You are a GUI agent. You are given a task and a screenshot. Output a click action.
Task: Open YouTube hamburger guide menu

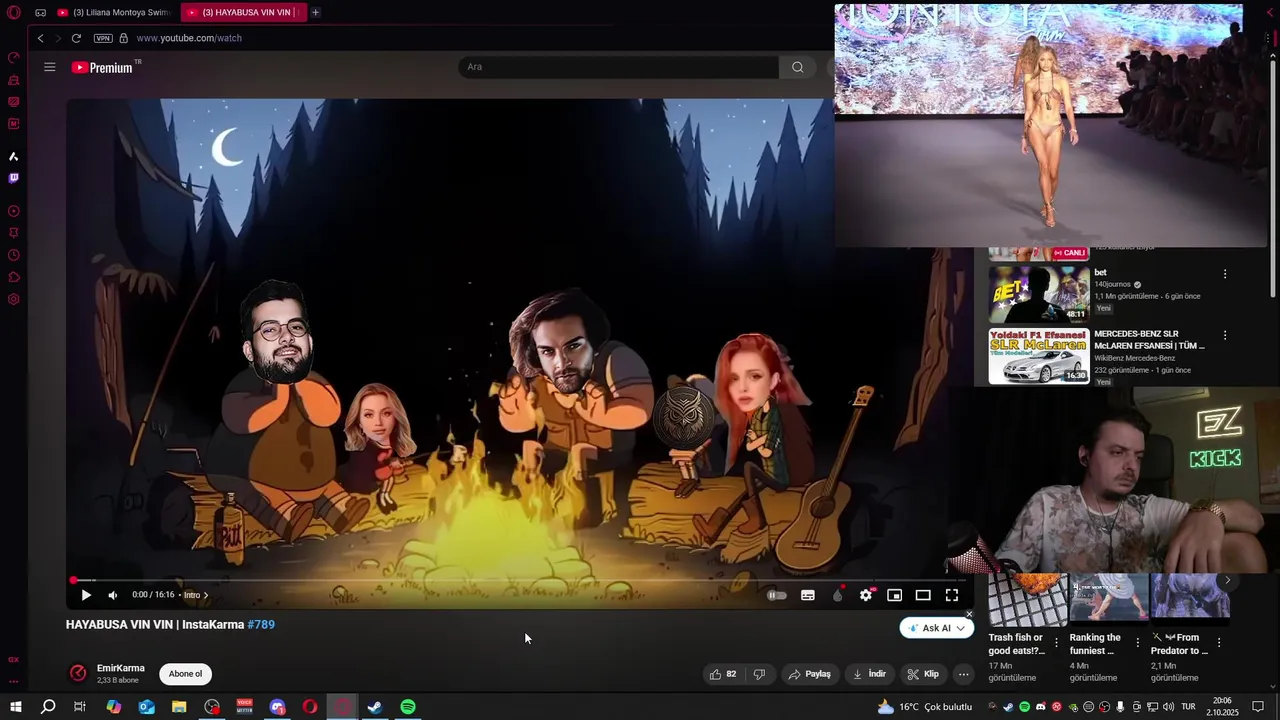50,67
